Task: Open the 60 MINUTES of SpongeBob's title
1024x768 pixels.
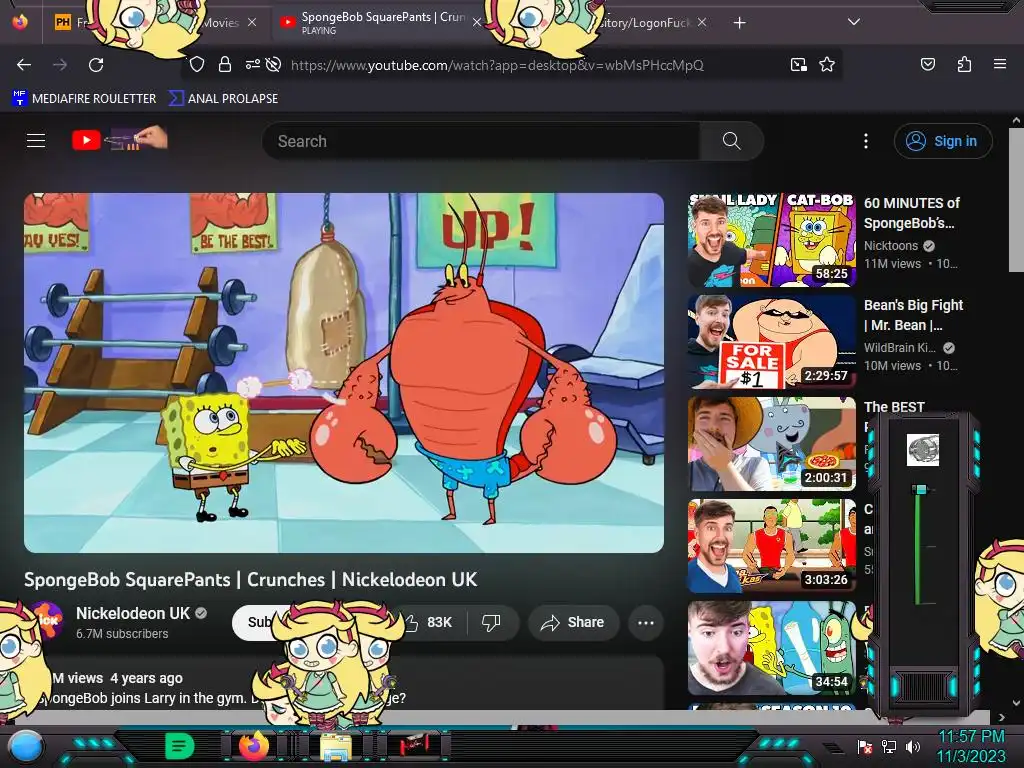Action: (912, 213)
